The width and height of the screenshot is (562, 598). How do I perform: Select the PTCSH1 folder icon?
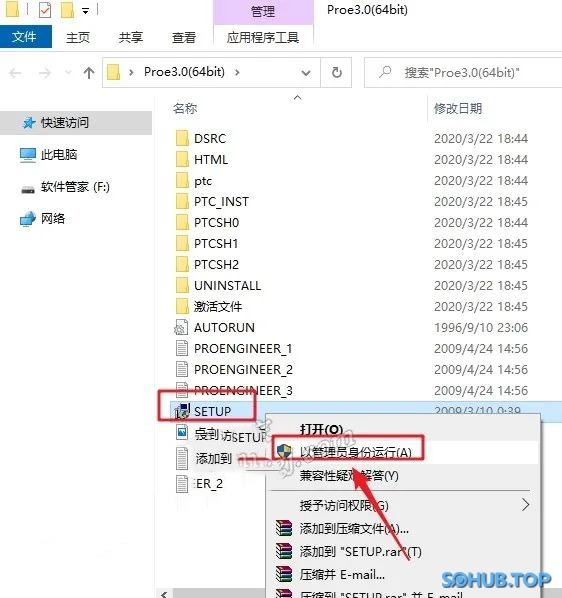pos(182,243)
